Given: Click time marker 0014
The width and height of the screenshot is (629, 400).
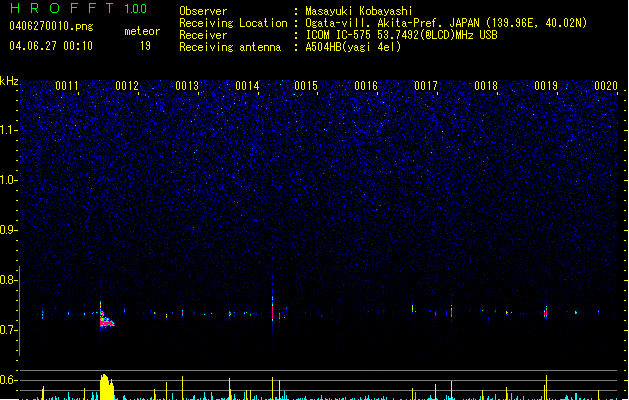Looking at the screenshot, I should 247,86.
